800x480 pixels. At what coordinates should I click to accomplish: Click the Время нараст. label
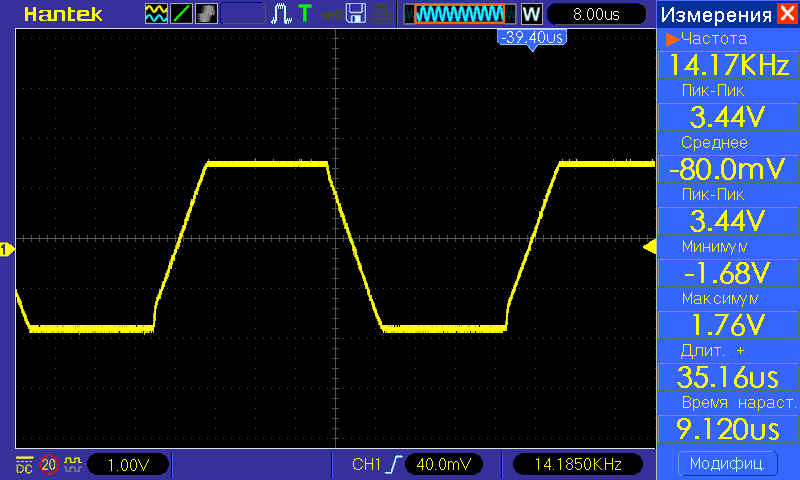point(739,403)
